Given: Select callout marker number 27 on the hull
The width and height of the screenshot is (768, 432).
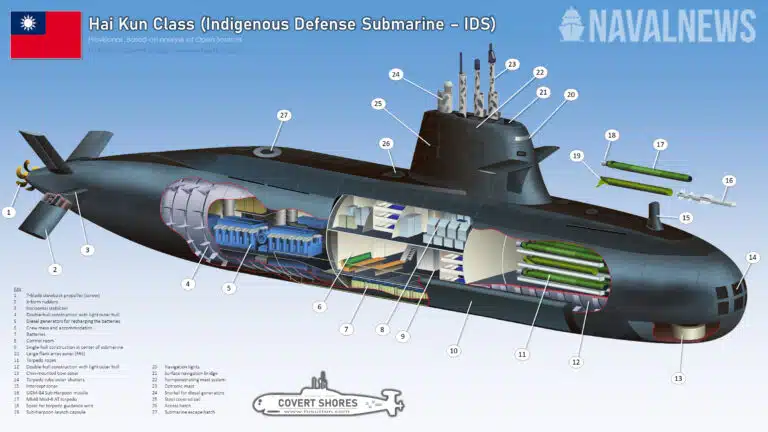Looking at the screenshot, I should 284,116.
